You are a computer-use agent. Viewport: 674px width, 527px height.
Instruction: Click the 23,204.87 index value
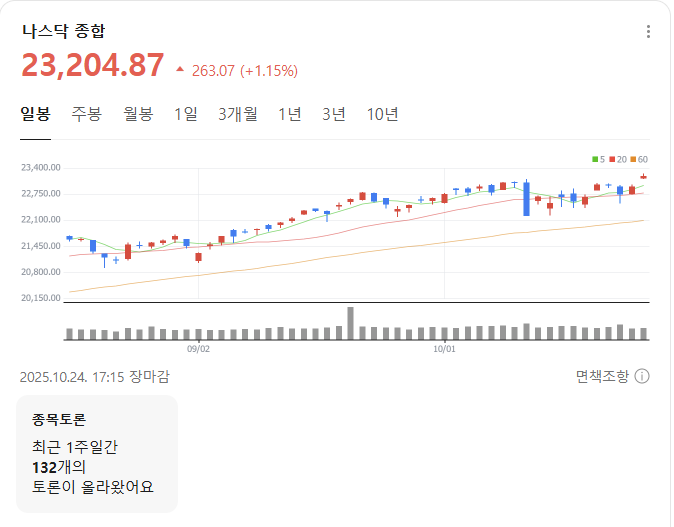pyautogui.click(x=93, y=65)
